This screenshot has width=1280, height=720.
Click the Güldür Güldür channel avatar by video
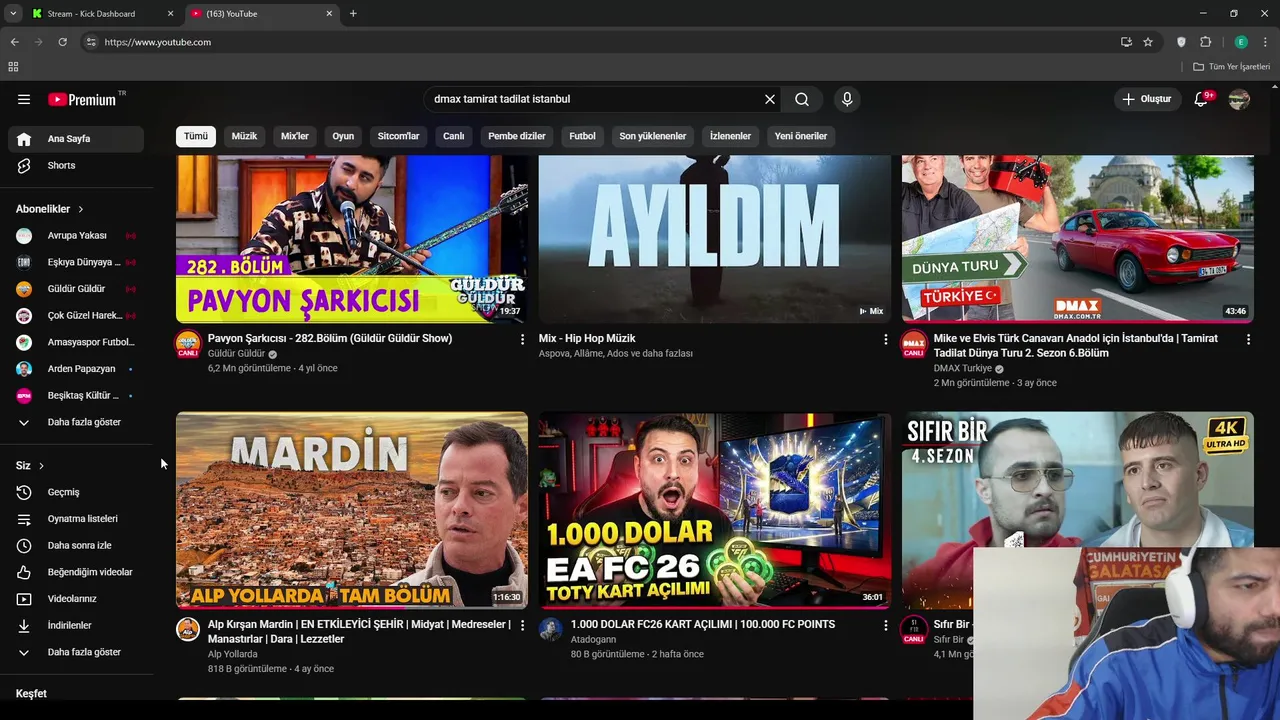[x=188, y=345]
